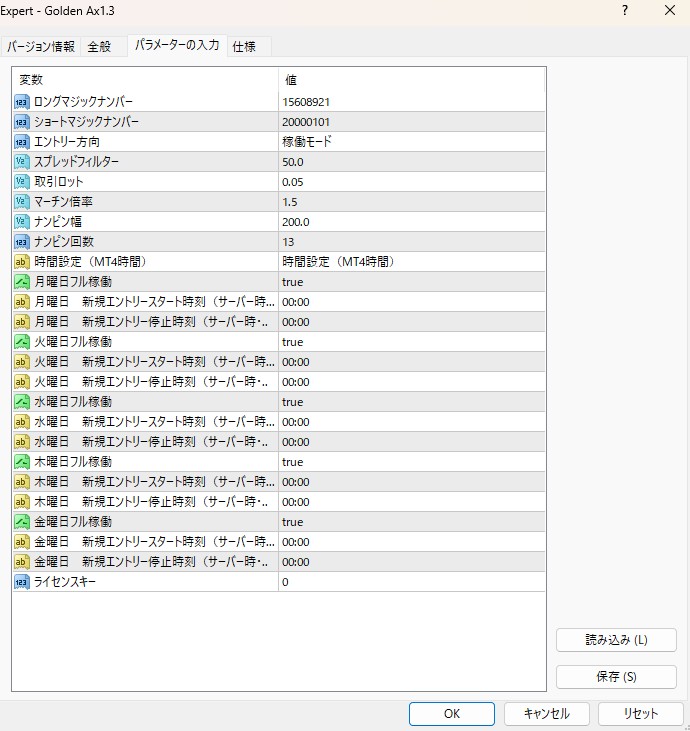Click the string icon beside 金曜日 新規エントリー停止時刻
The image size is (690, 731).
pos(21,562)
